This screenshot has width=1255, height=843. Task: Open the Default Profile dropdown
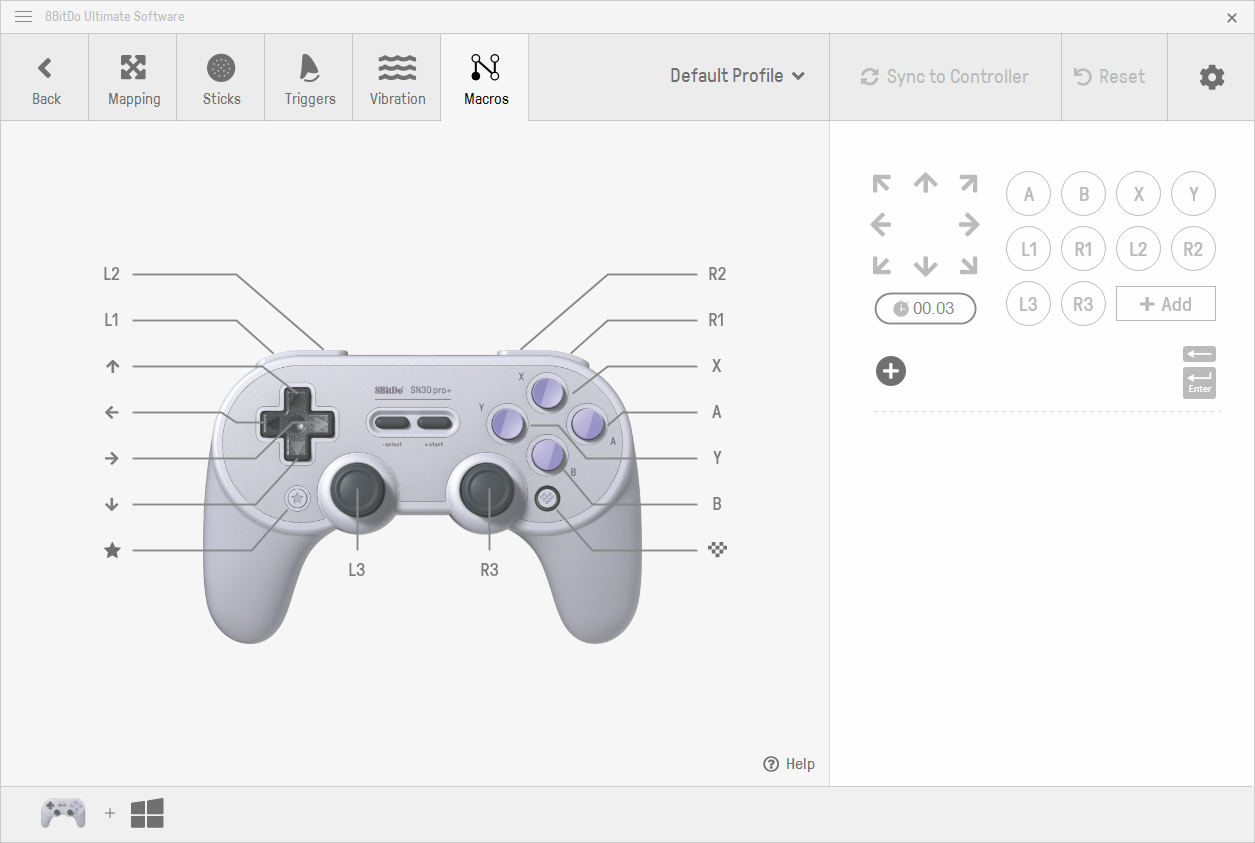tap(738, 76)
